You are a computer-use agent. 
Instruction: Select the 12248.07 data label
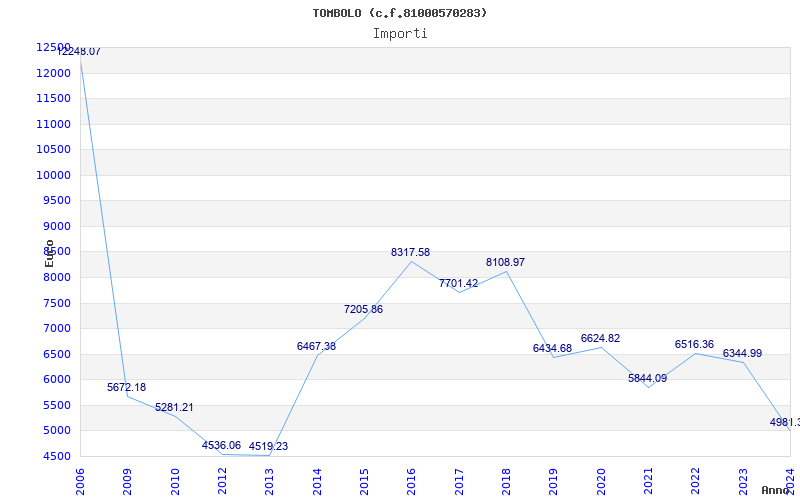[79, 52]
